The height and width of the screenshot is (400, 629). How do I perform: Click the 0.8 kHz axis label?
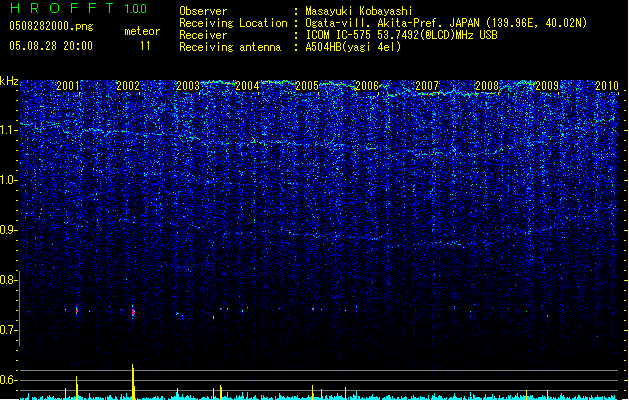point(9,280)
